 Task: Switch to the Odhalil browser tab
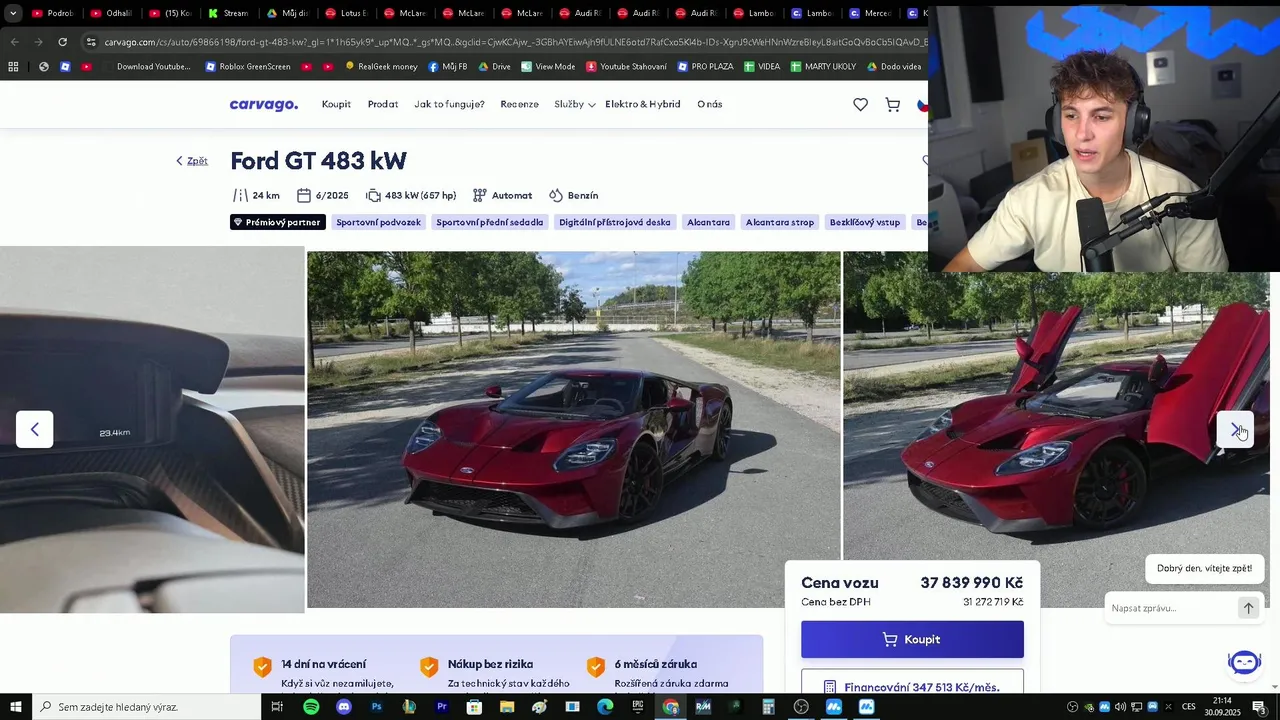tap(110, 13)
